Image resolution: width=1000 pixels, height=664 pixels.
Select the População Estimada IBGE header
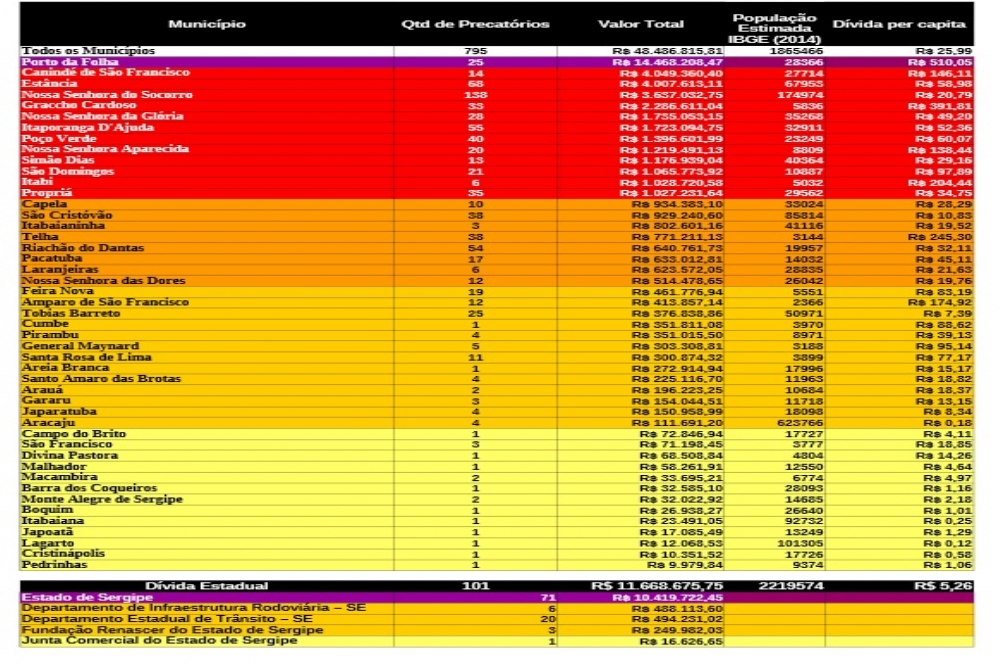(774, 28)
